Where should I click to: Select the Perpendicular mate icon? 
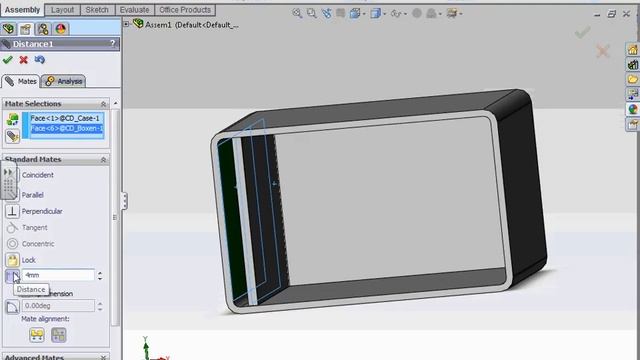click(12, 211)
